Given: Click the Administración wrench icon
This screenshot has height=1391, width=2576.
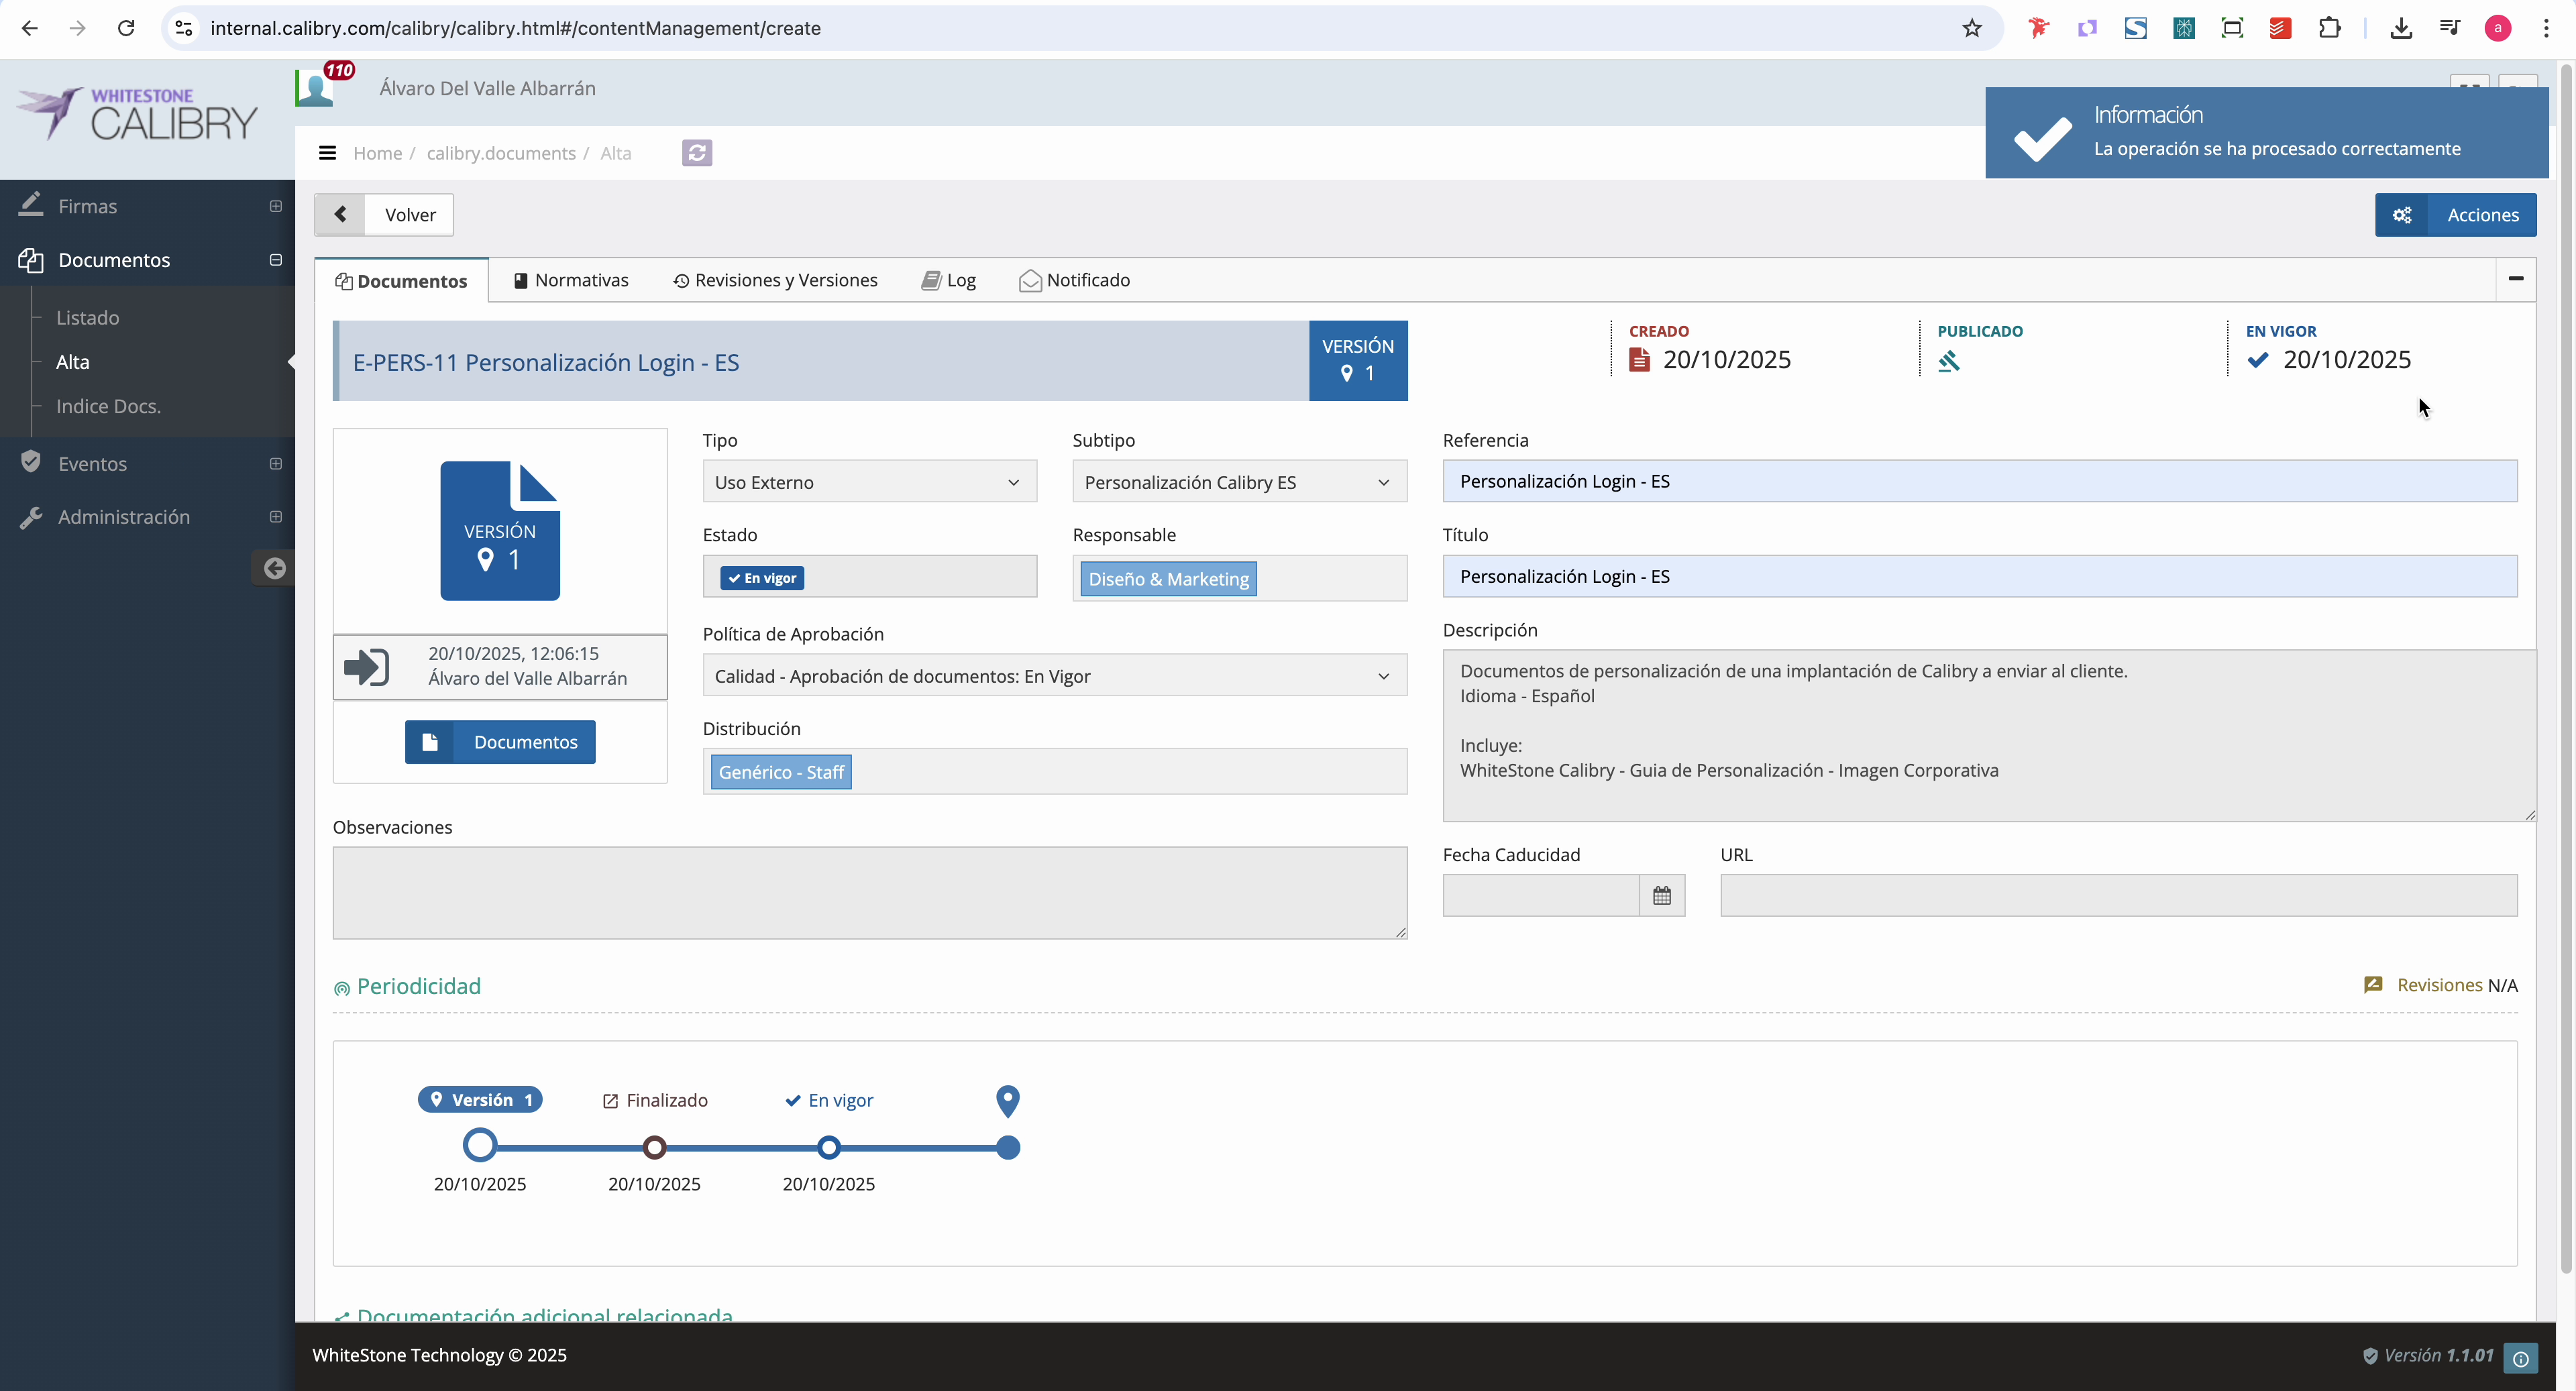Looking at the screenshot, I should tap(31, 516).
